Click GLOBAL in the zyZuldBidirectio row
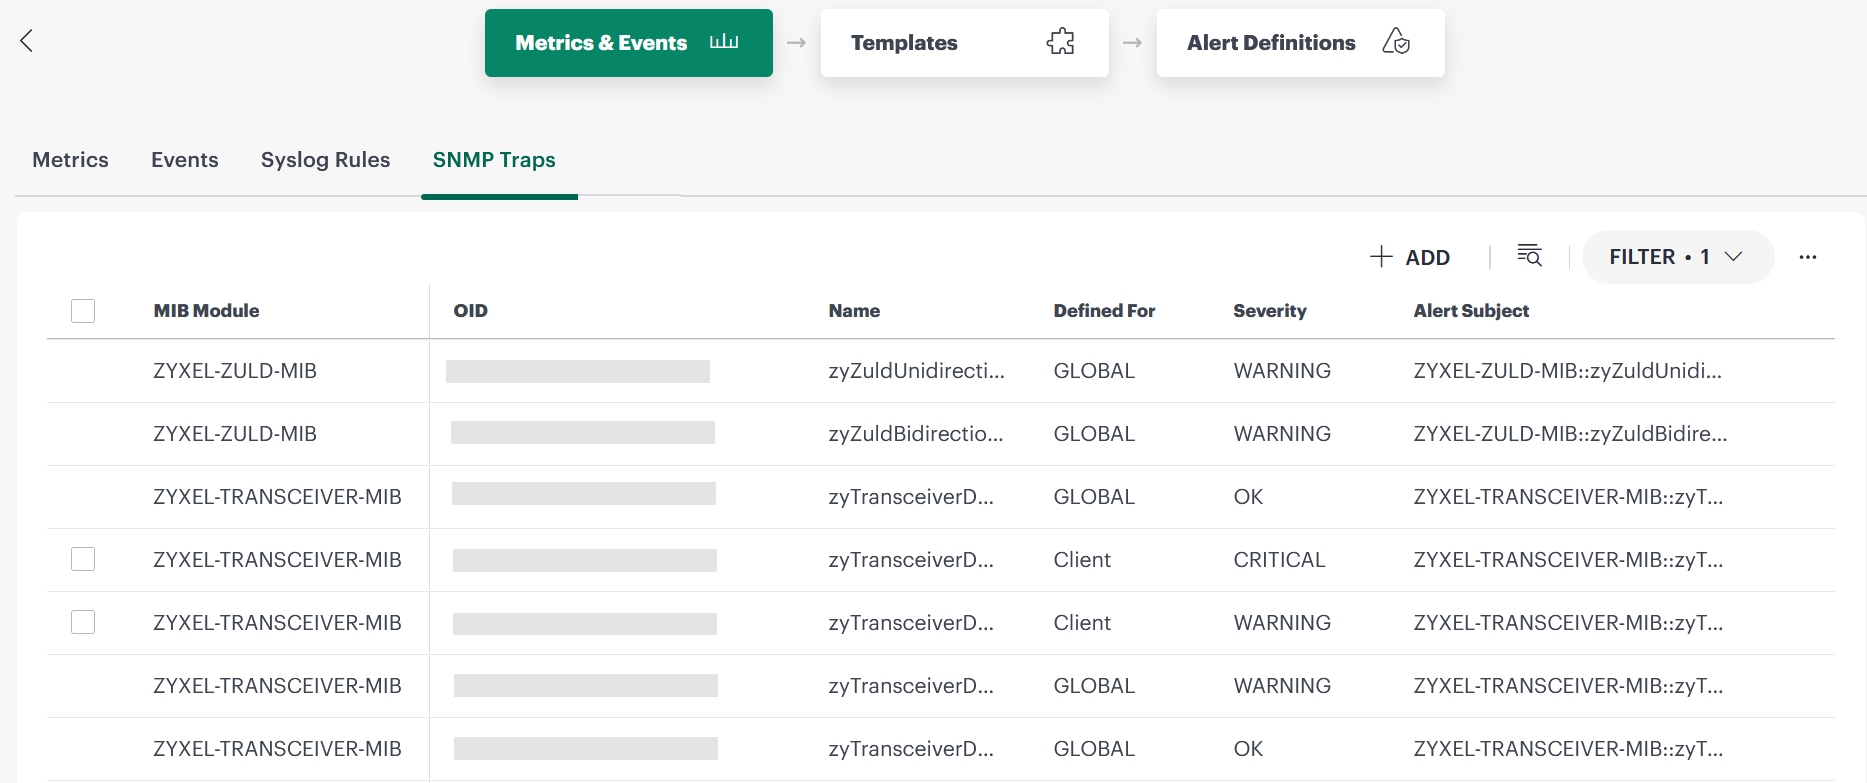Screen dimensions: 1867x783 point(1094,434)
